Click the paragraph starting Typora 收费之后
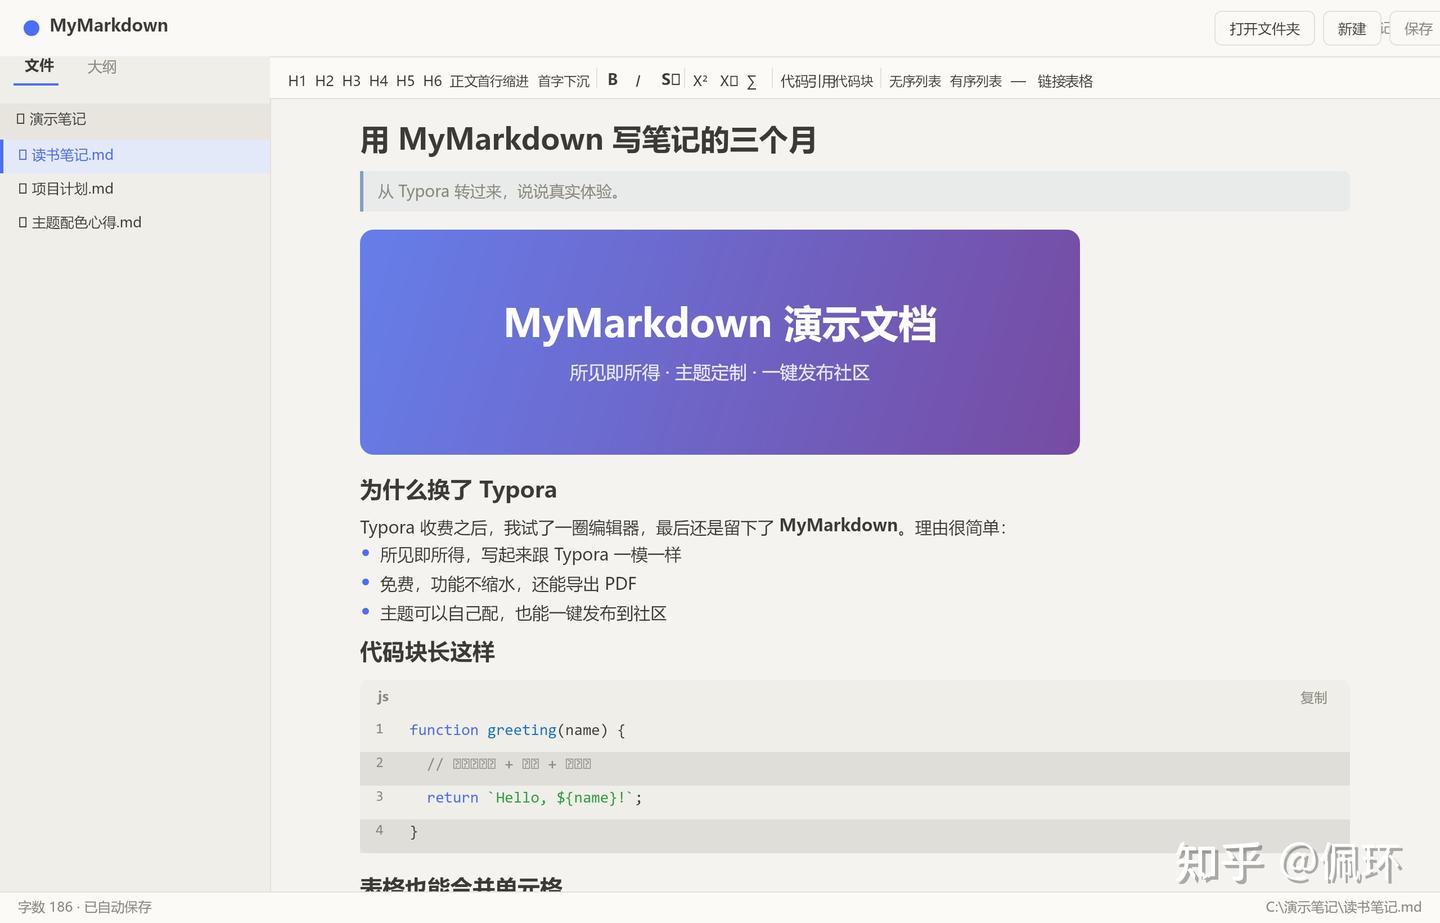 click(x=683, y=526)
